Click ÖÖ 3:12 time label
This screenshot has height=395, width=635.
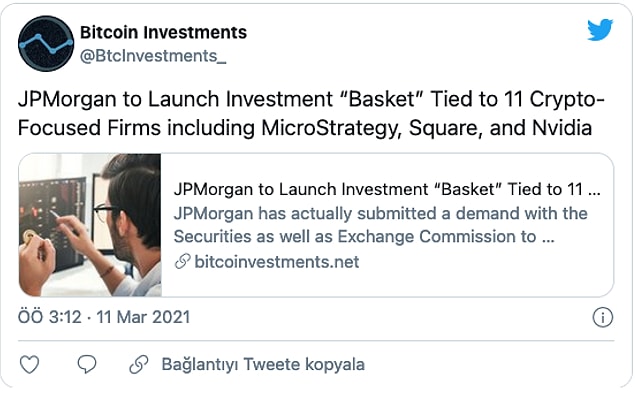pos(50,317)
